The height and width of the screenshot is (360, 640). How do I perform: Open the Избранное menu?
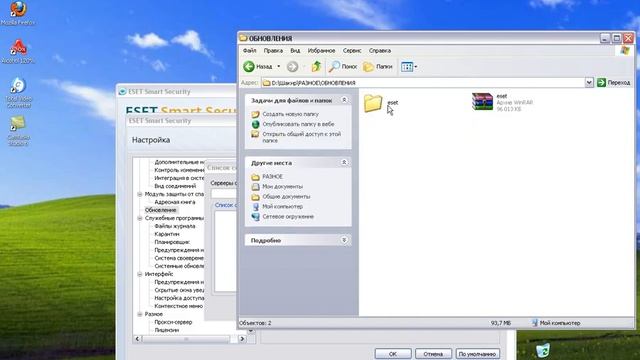tap(321, 51)
